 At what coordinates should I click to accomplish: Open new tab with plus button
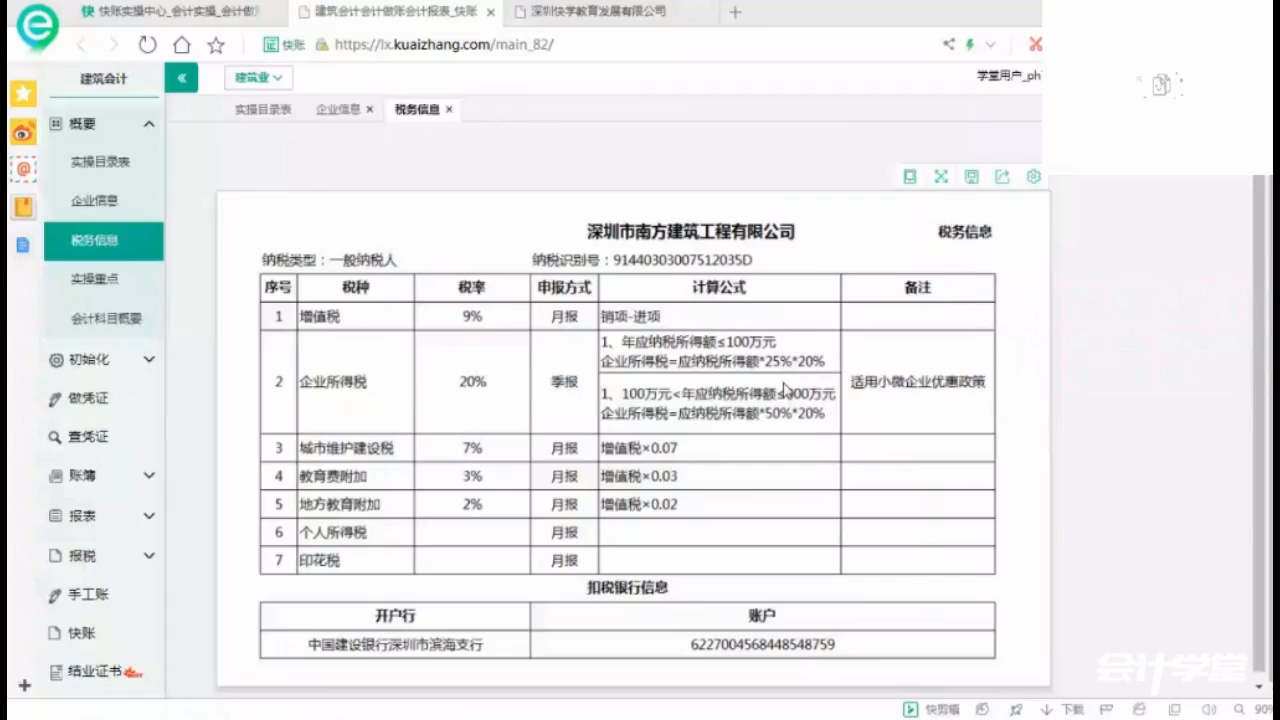tap(735, 12)
